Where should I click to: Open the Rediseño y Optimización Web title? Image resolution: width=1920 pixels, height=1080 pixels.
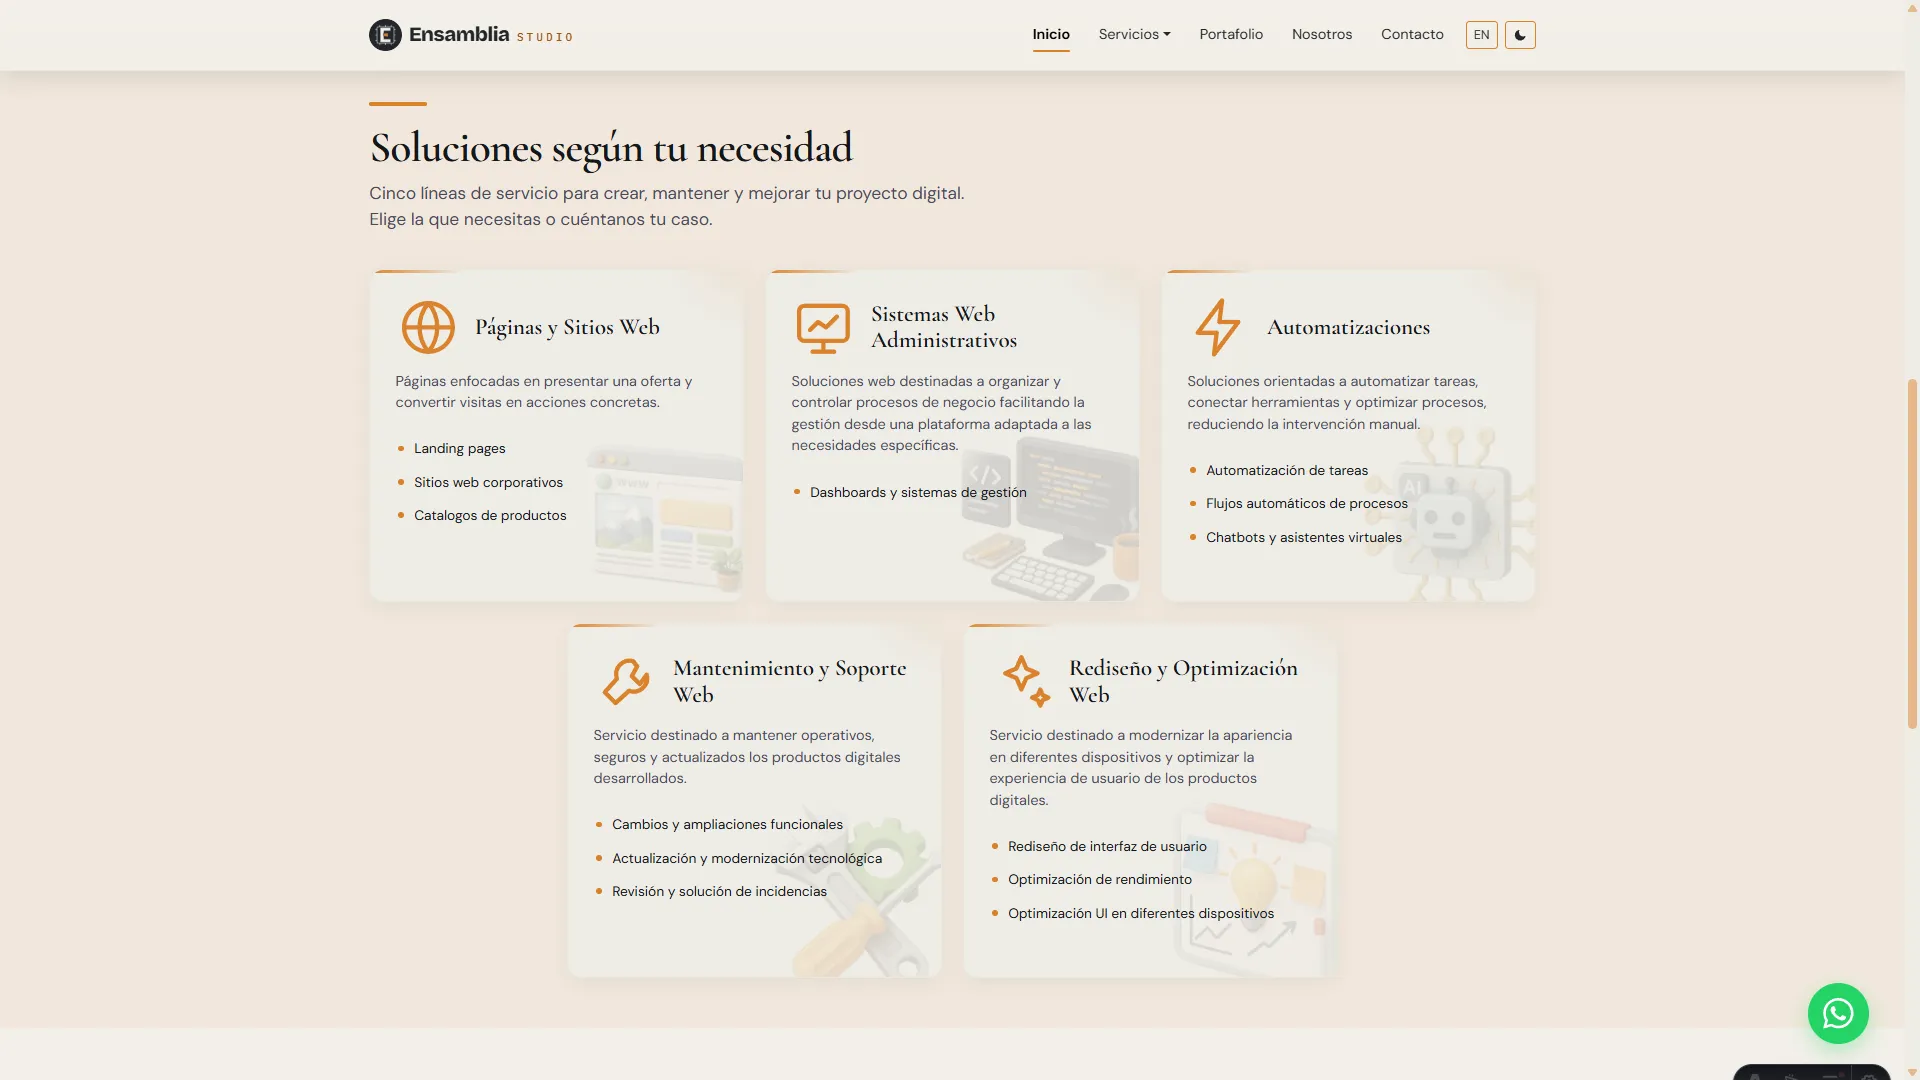(x=1183, y=681)
